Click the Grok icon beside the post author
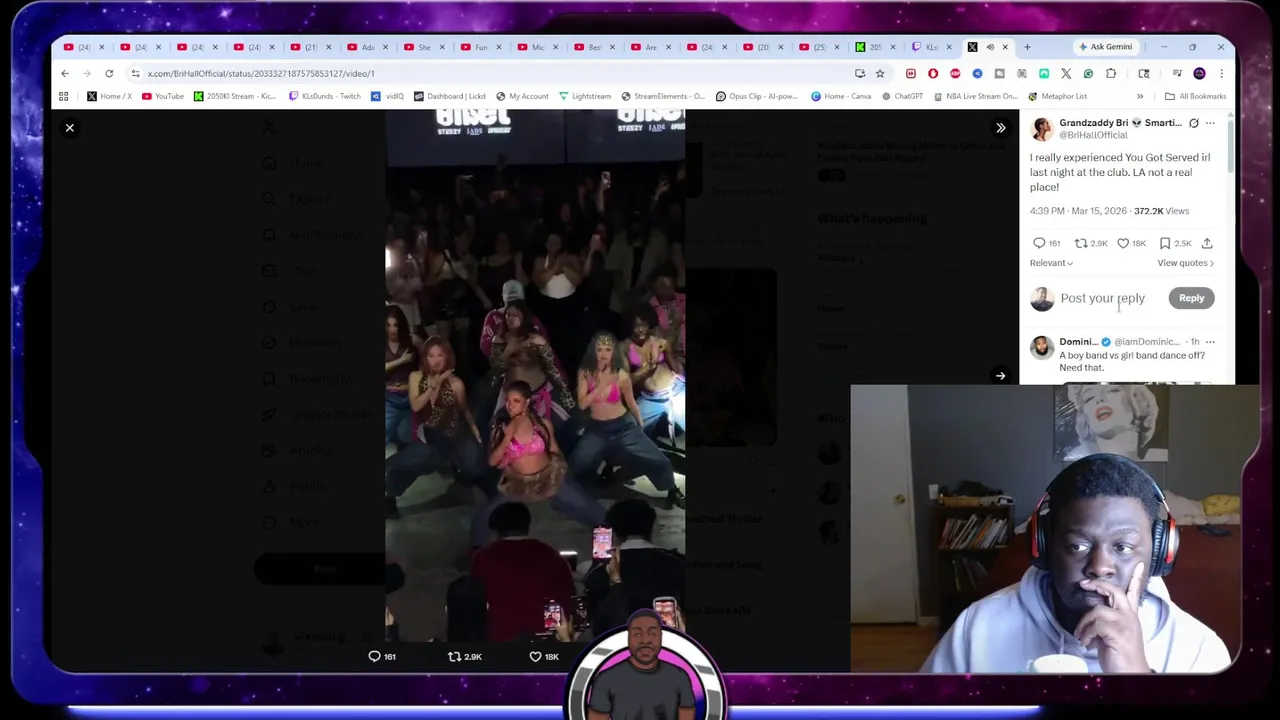This screenshot has width=1280, height=720. 1193,123
